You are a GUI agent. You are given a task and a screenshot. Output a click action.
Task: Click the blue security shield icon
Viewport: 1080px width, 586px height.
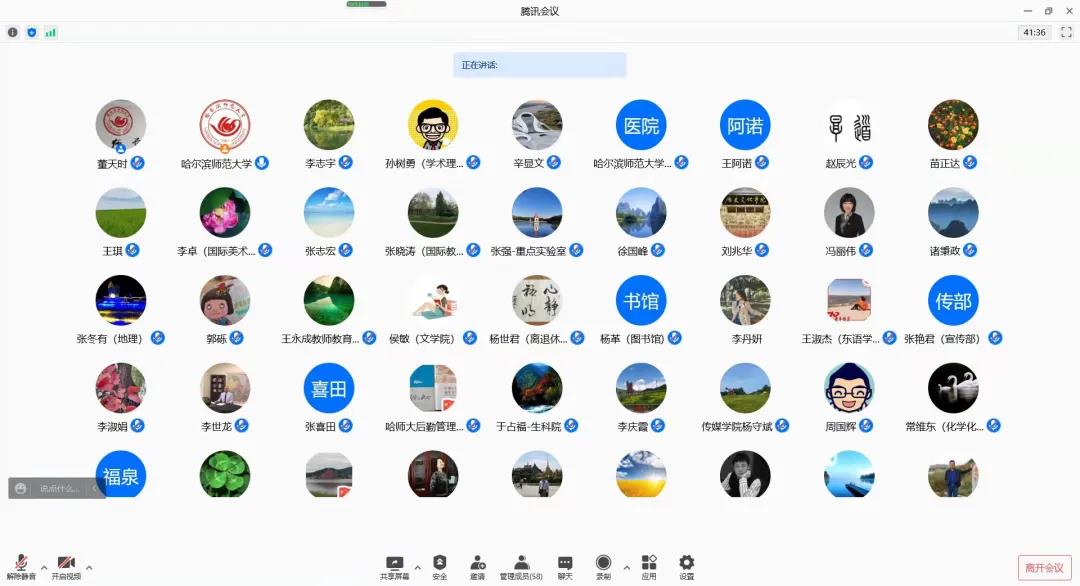pyautogui.click(x=32, y=32)
